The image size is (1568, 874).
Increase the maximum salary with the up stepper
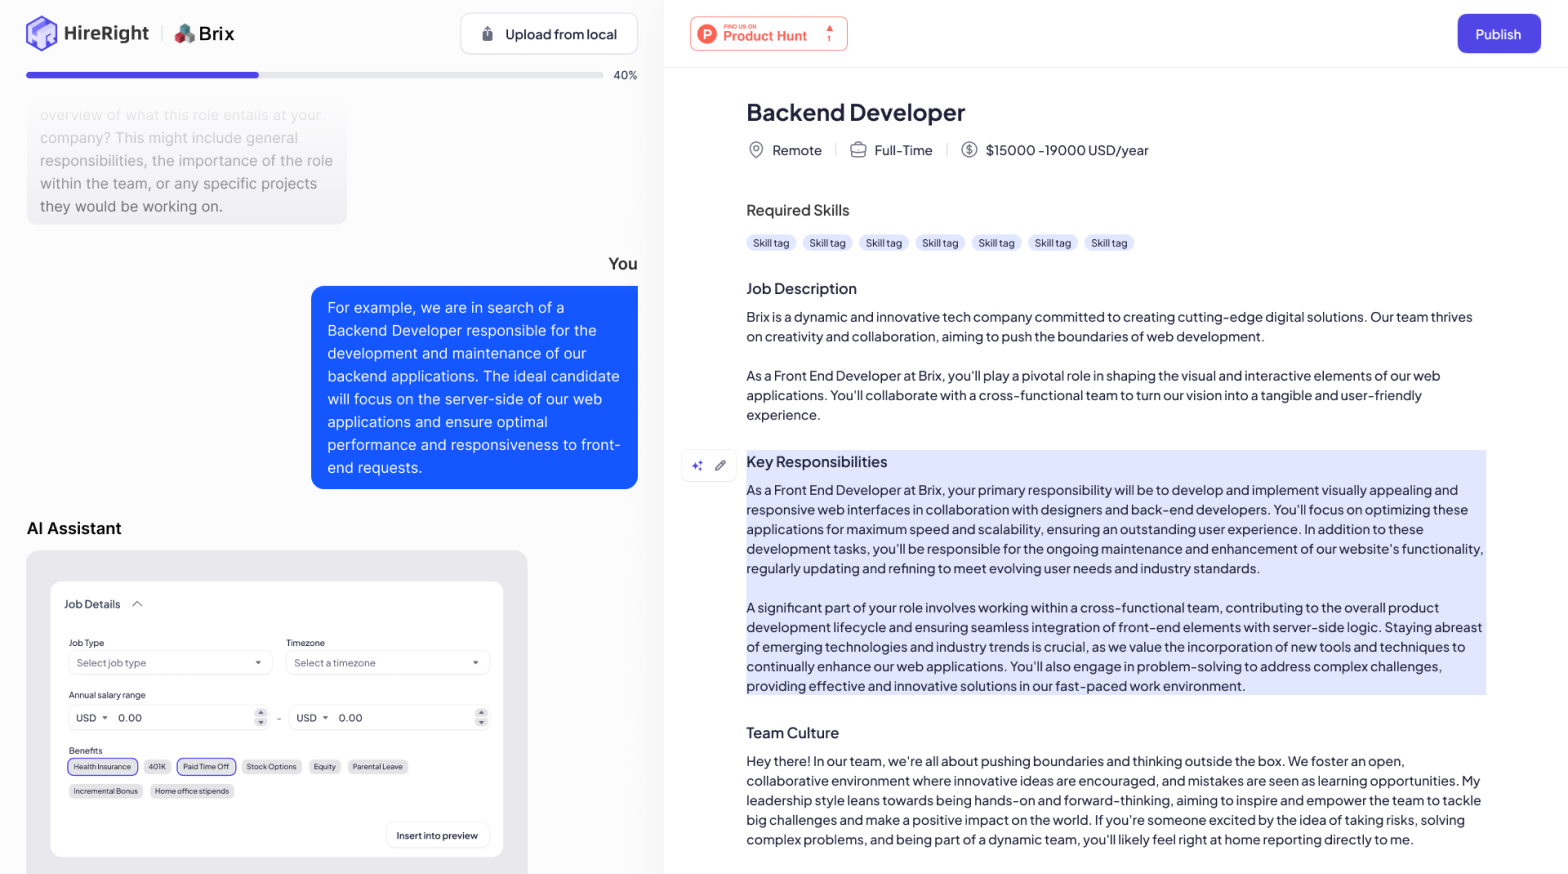tap(481, 713)
